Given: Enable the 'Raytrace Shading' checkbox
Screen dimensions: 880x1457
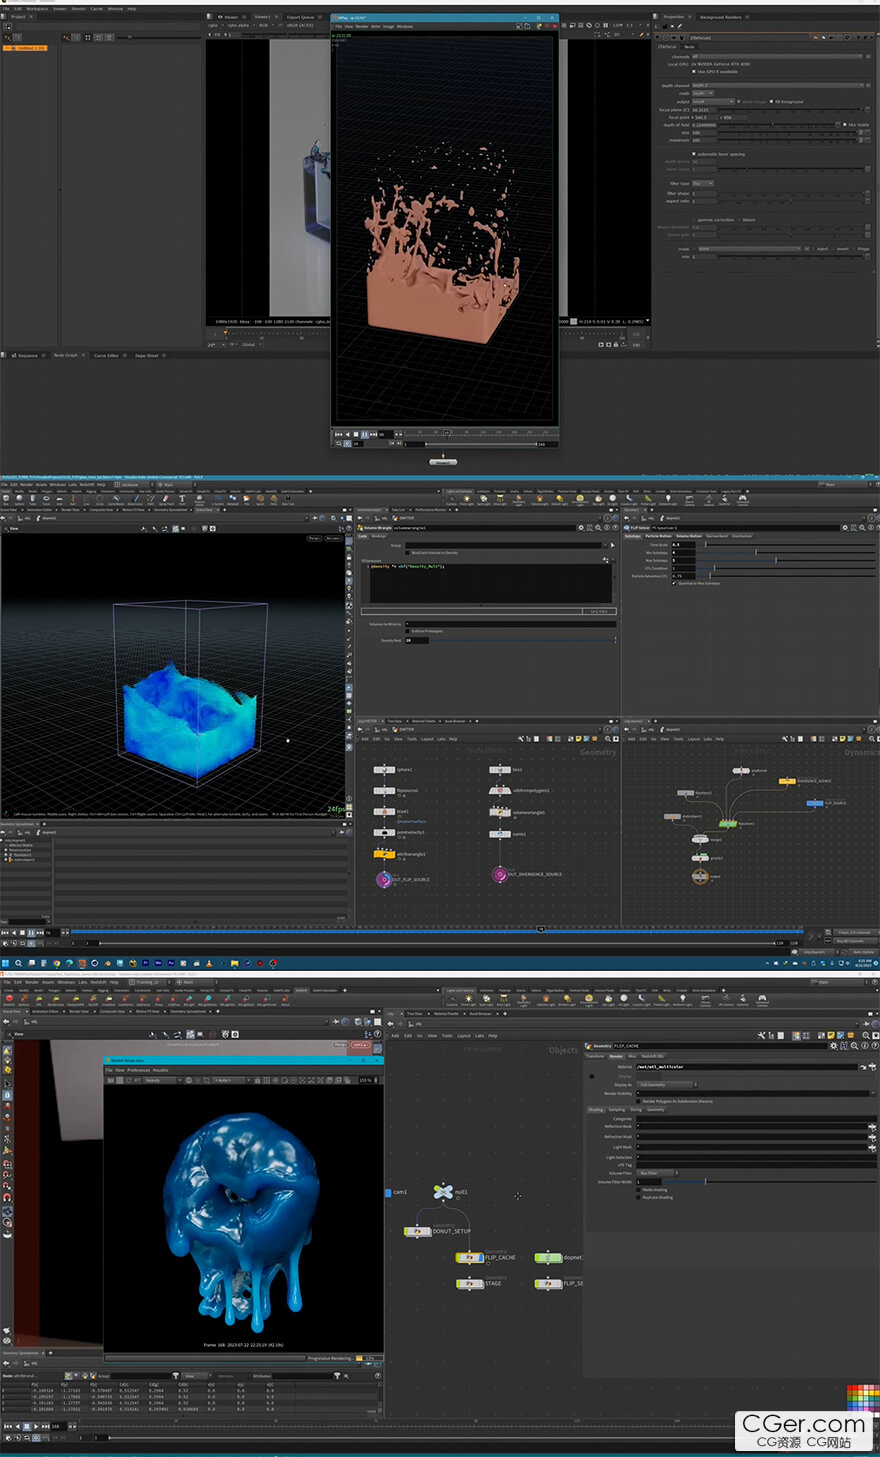Looking at the screenshot, I should point(638,1197).
